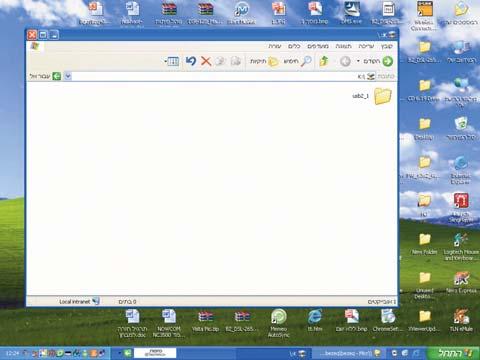Click the green Forward arrow button (הקדם)

pyautogui.click(x=378, y=61)
